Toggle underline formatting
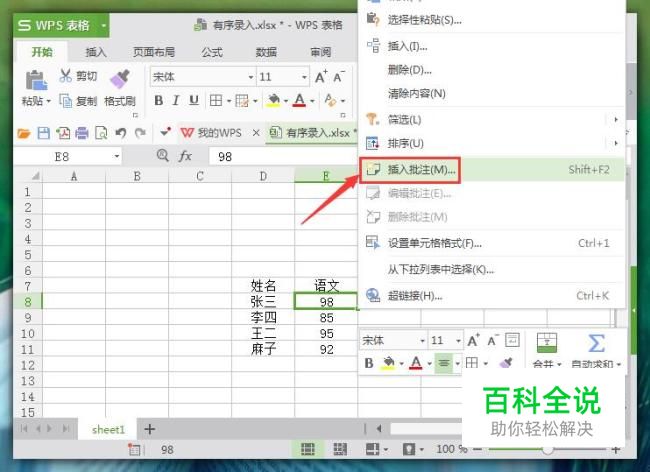650x472 pixels. (x=194, y=100)
